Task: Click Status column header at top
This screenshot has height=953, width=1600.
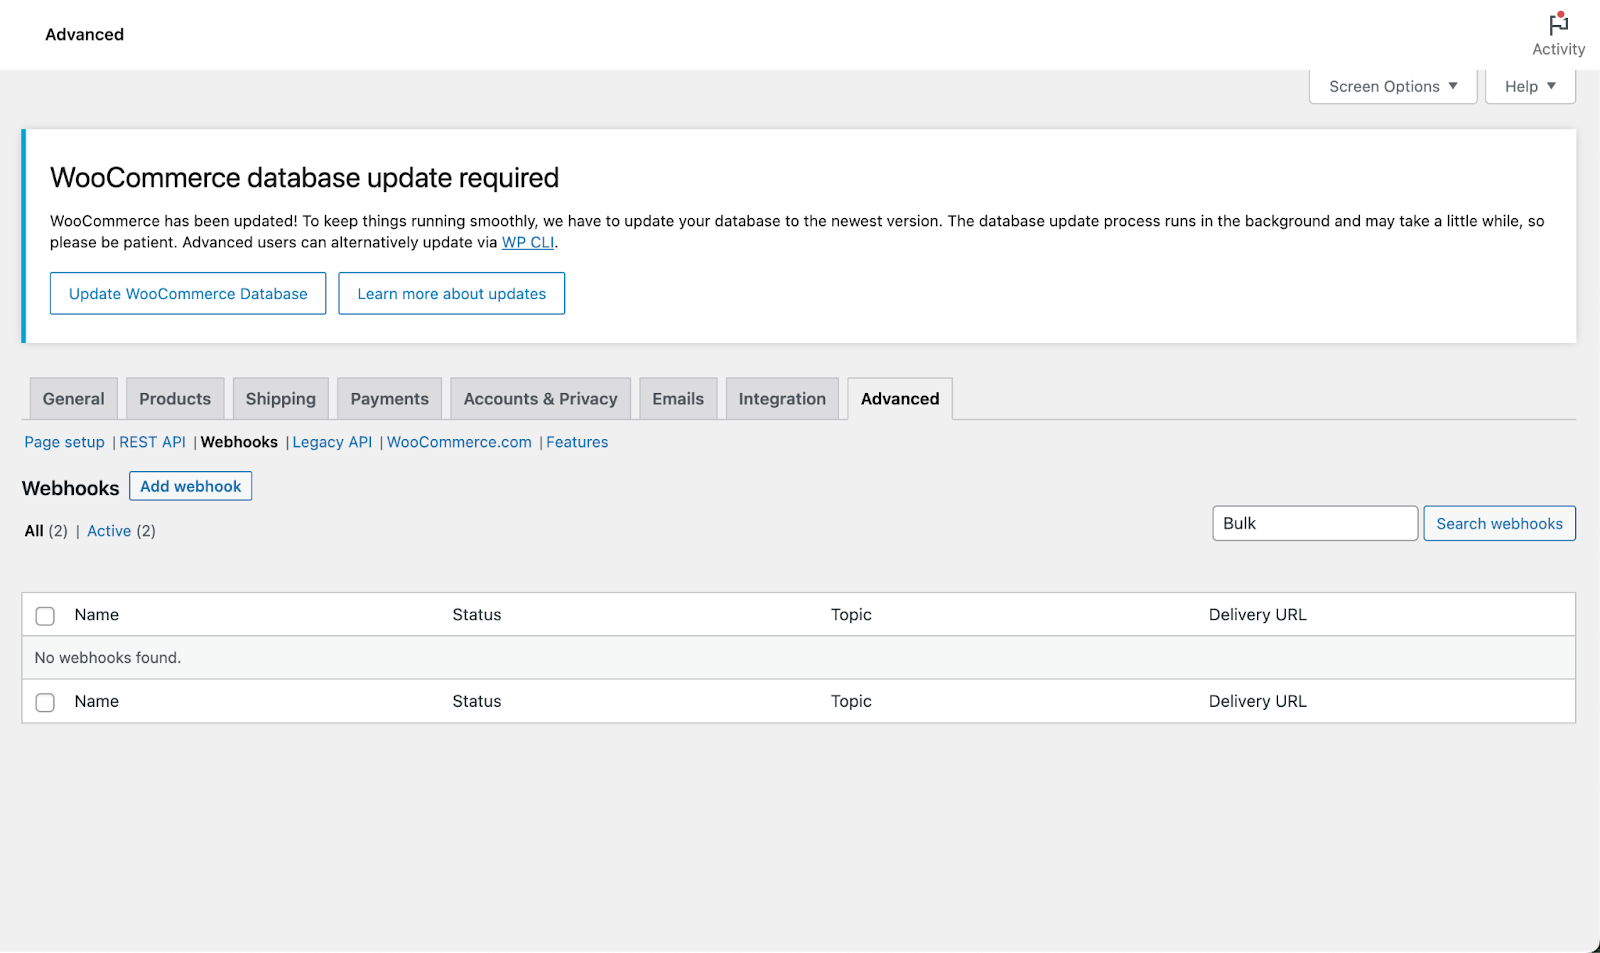Action: pos(477,615)
